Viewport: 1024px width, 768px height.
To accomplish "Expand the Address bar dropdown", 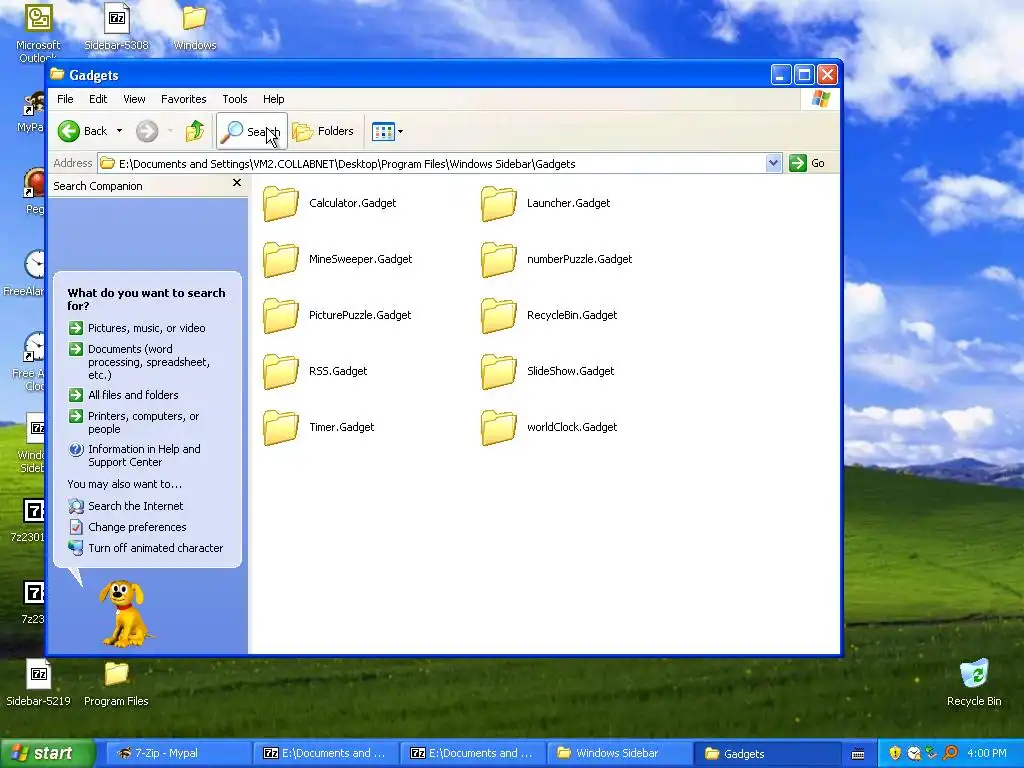I will (x=773, y=163).
